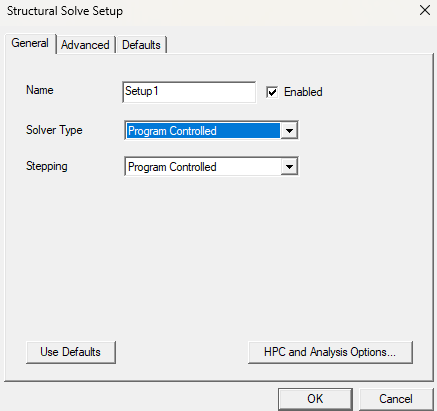Click the Stepping label
This screenshot has height=411, width=437.
click(x=47, y=166)
